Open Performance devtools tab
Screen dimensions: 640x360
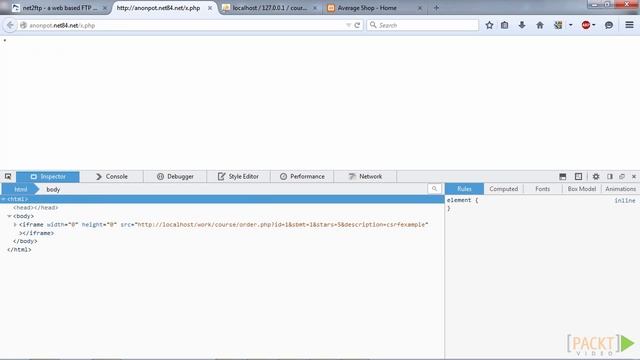(x=302, y=176)
